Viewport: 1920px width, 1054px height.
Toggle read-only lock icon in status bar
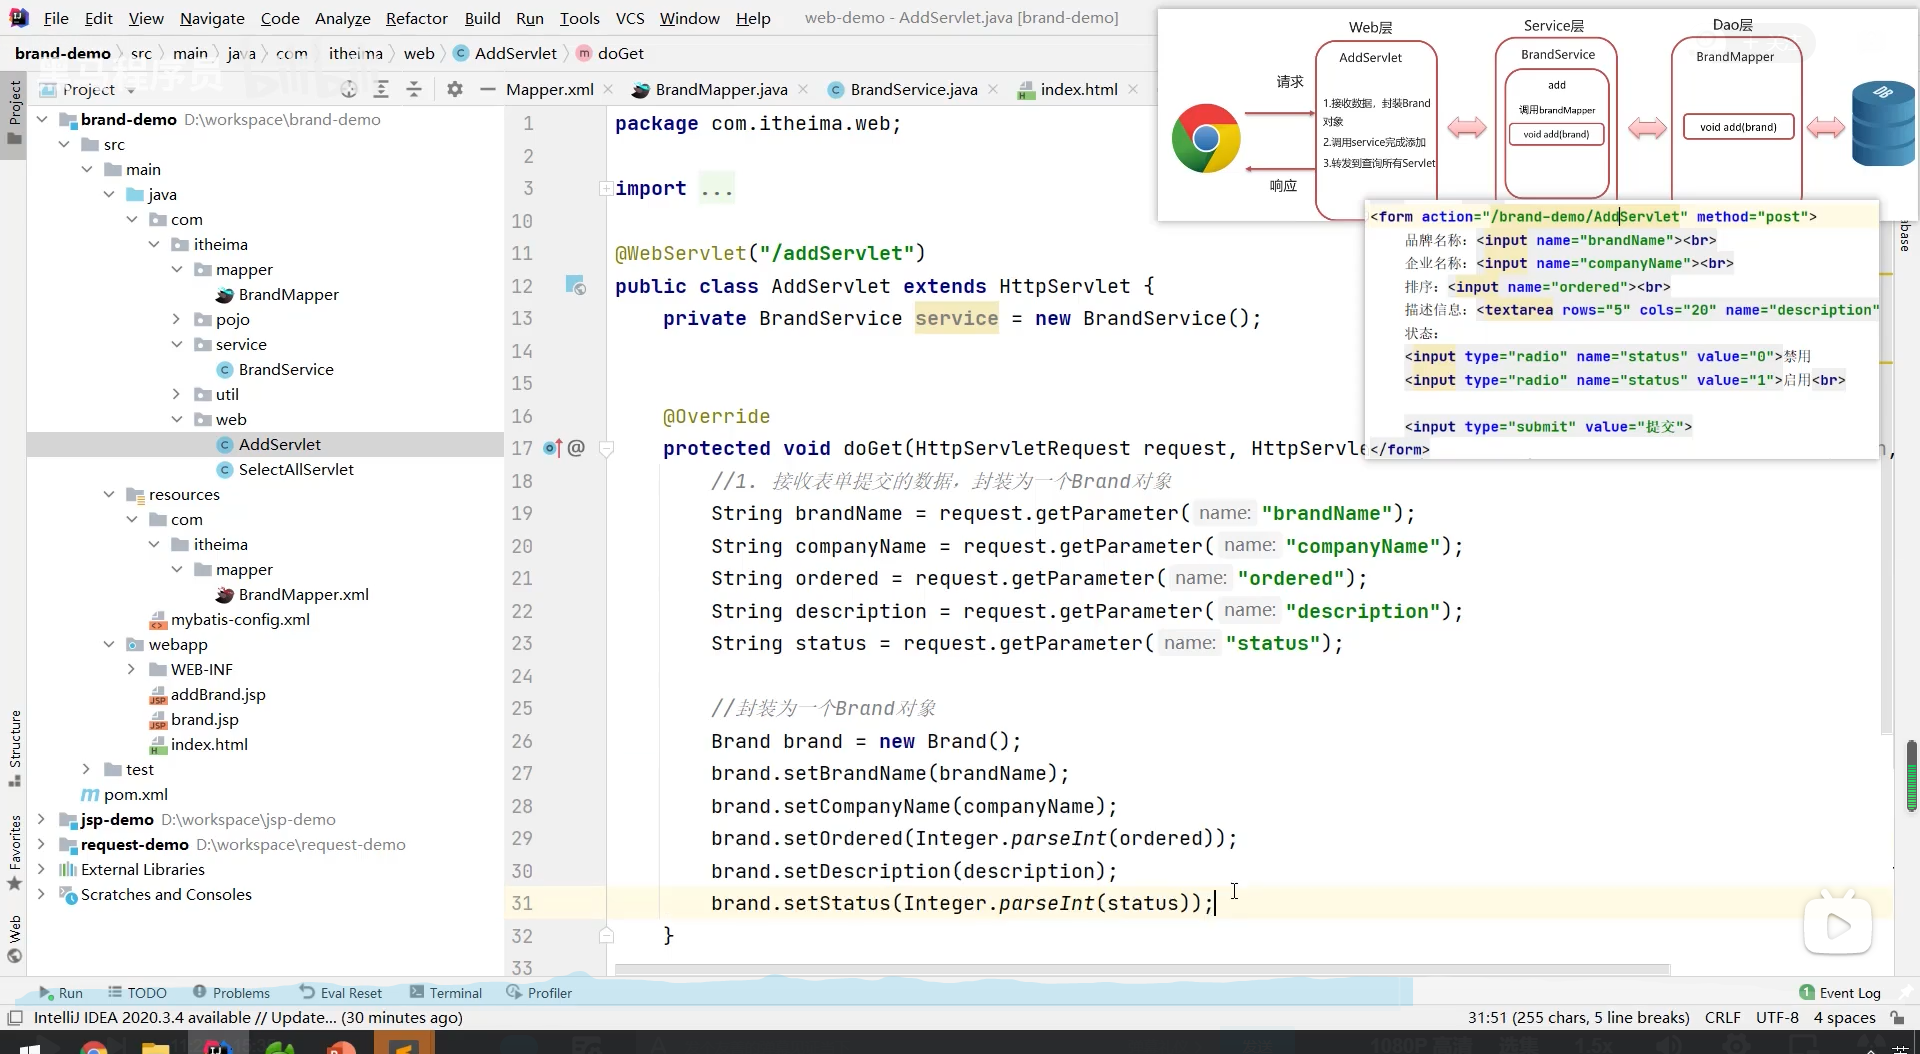click(x=1897, y=1018)
